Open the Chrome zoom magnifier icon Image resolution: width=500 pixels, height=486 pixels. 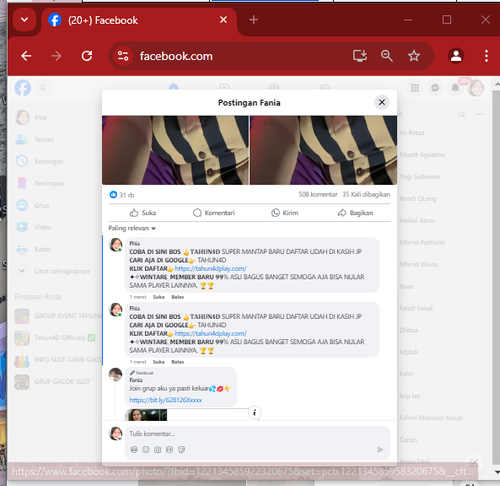click(387, 56)
